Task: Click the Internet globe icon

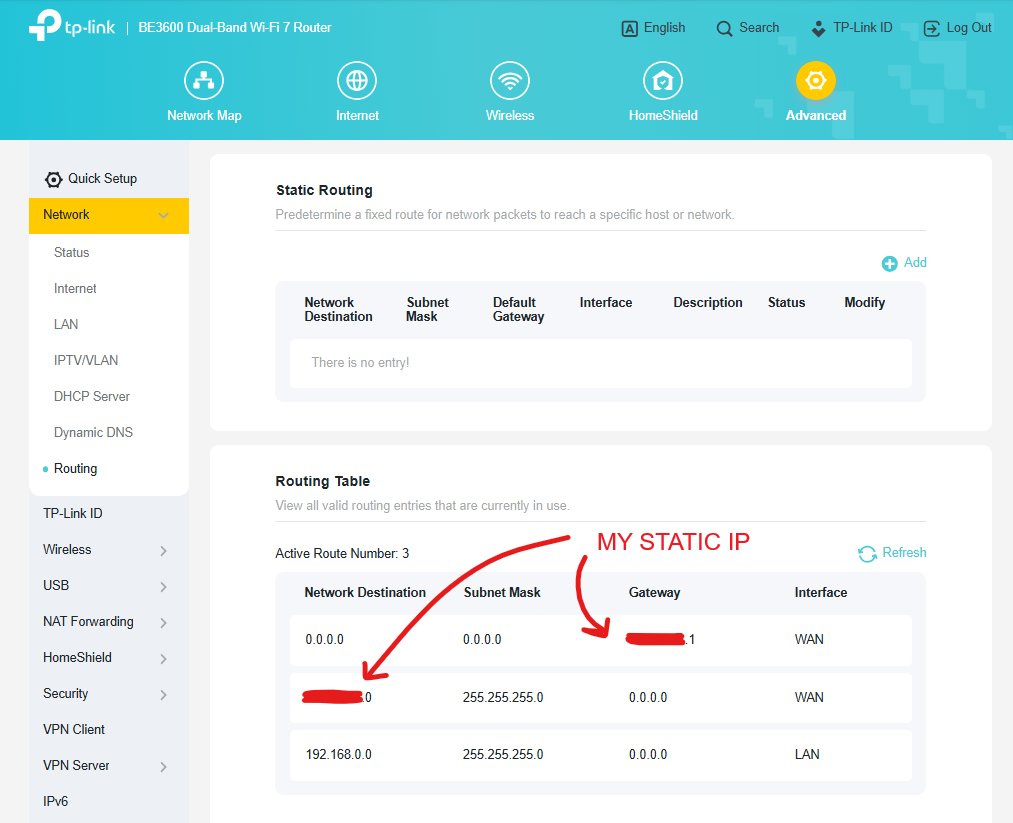Action: (x=357, y=81)
